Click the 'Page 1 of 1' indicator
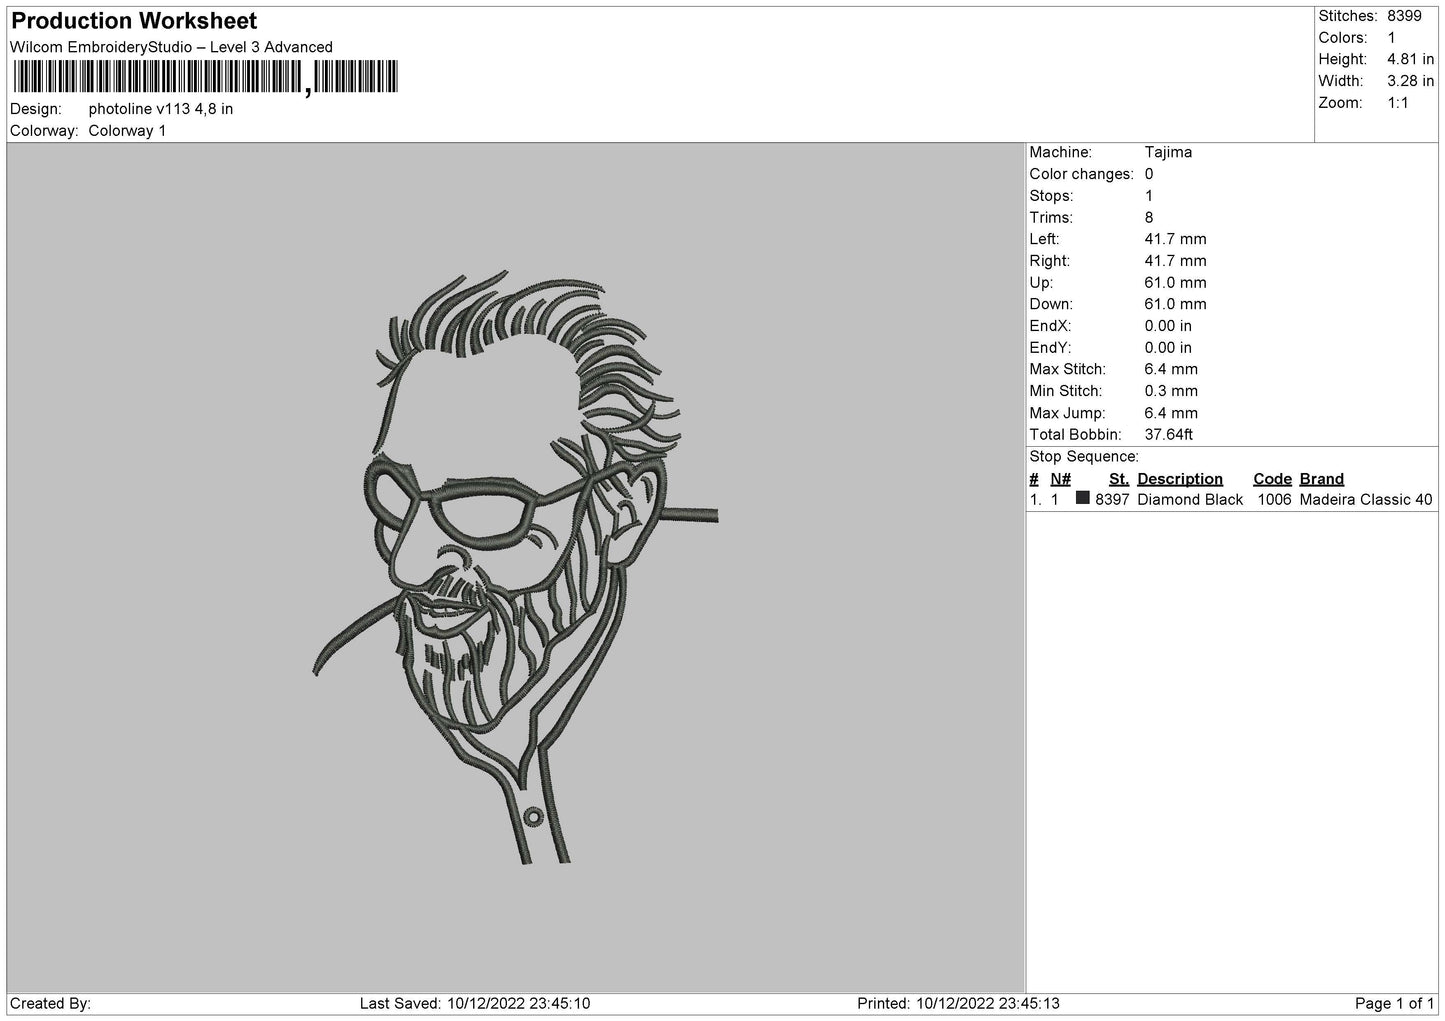This screenshot has width=1445, height=1021. [x=1394, y=1004]
